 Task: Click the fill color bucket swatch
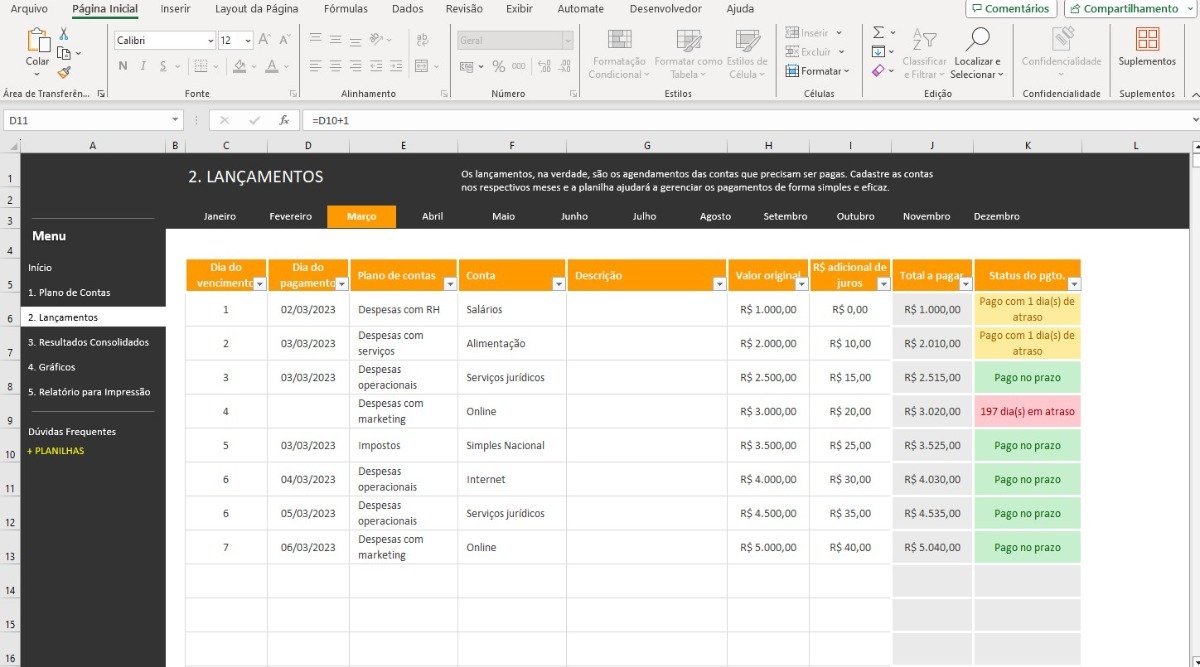239,66
